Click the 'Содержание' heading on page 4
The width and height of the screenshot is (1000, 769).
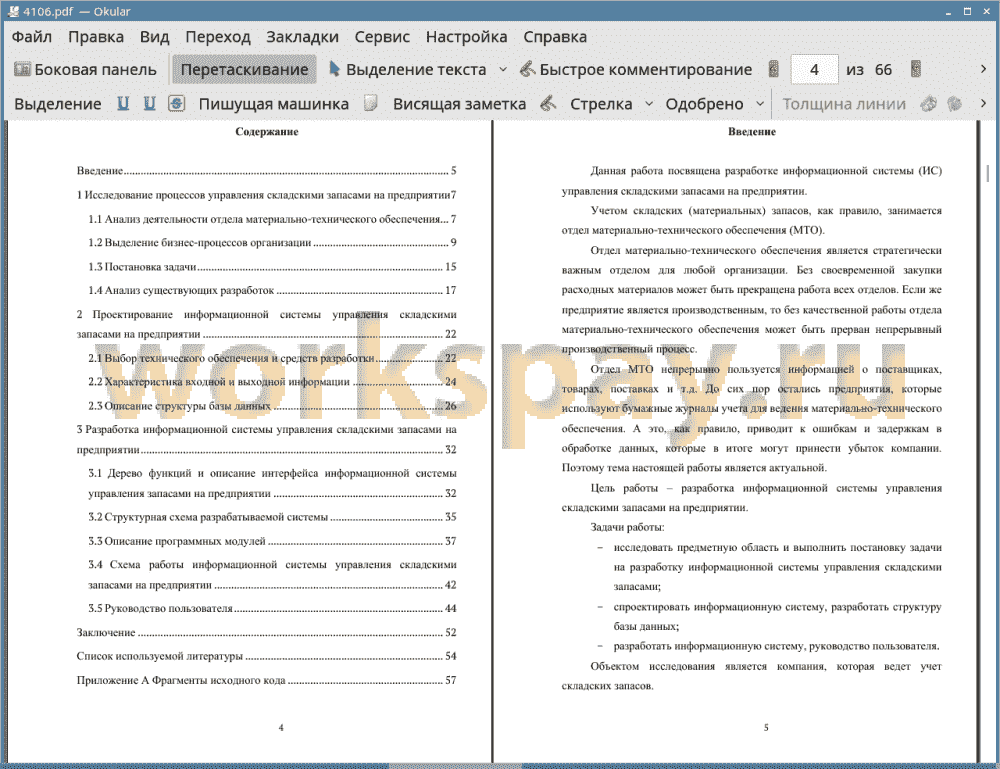(x=267, y=131)
